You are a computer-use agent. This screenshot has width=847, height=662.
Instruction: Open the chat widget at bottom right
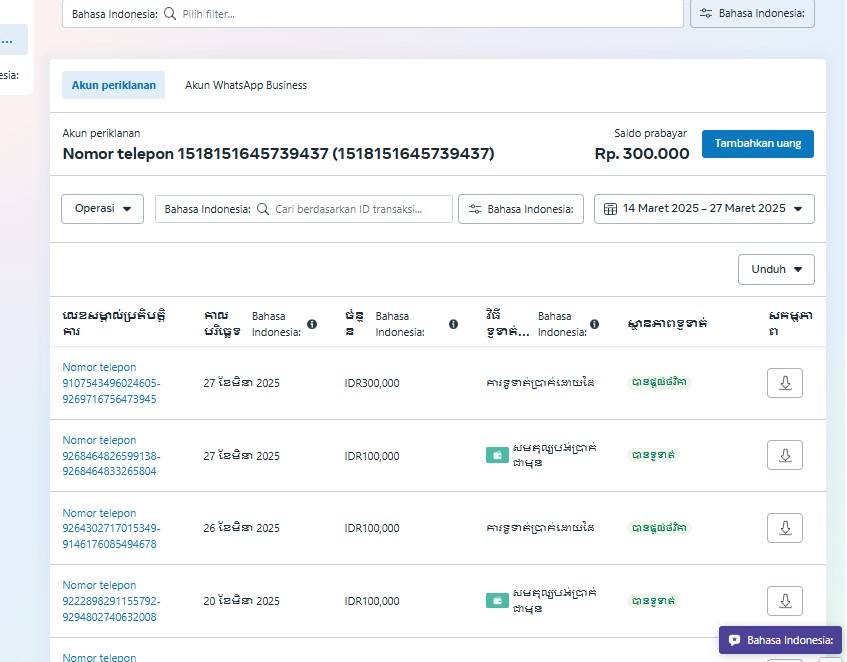[780, 640]
